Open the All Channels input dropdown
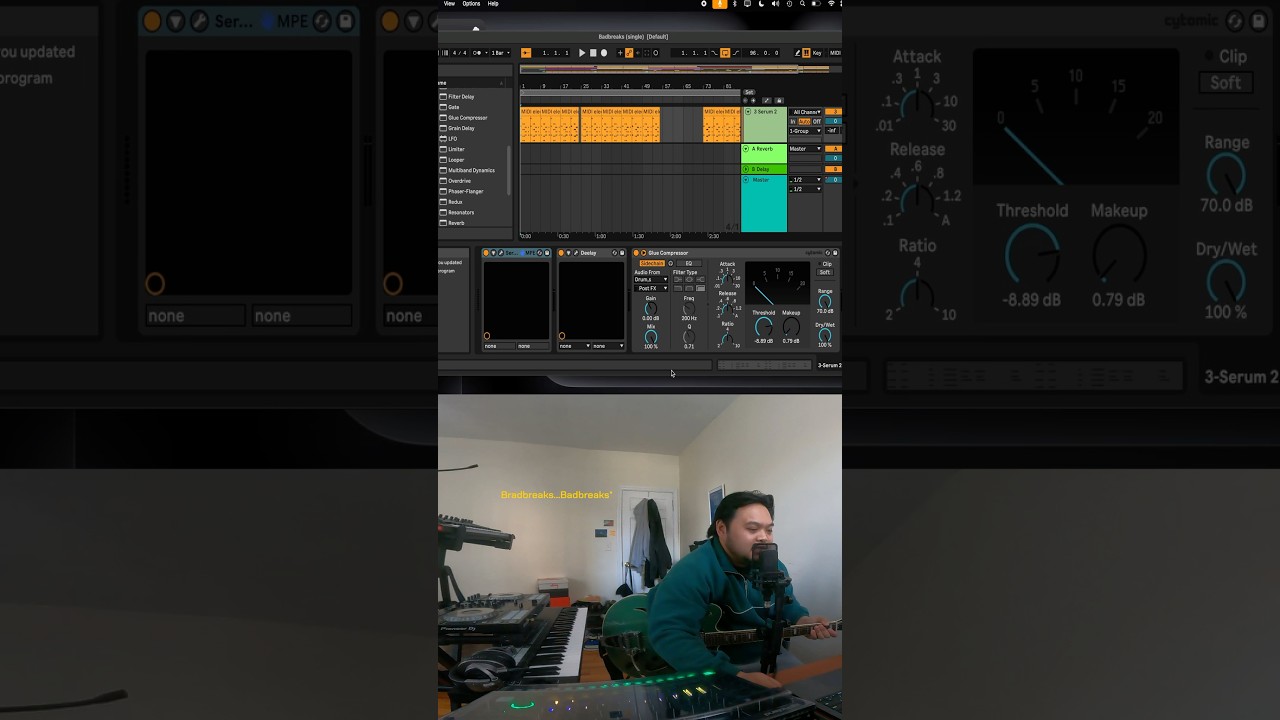Screen dimensions: 1280x720 [805, 112]
